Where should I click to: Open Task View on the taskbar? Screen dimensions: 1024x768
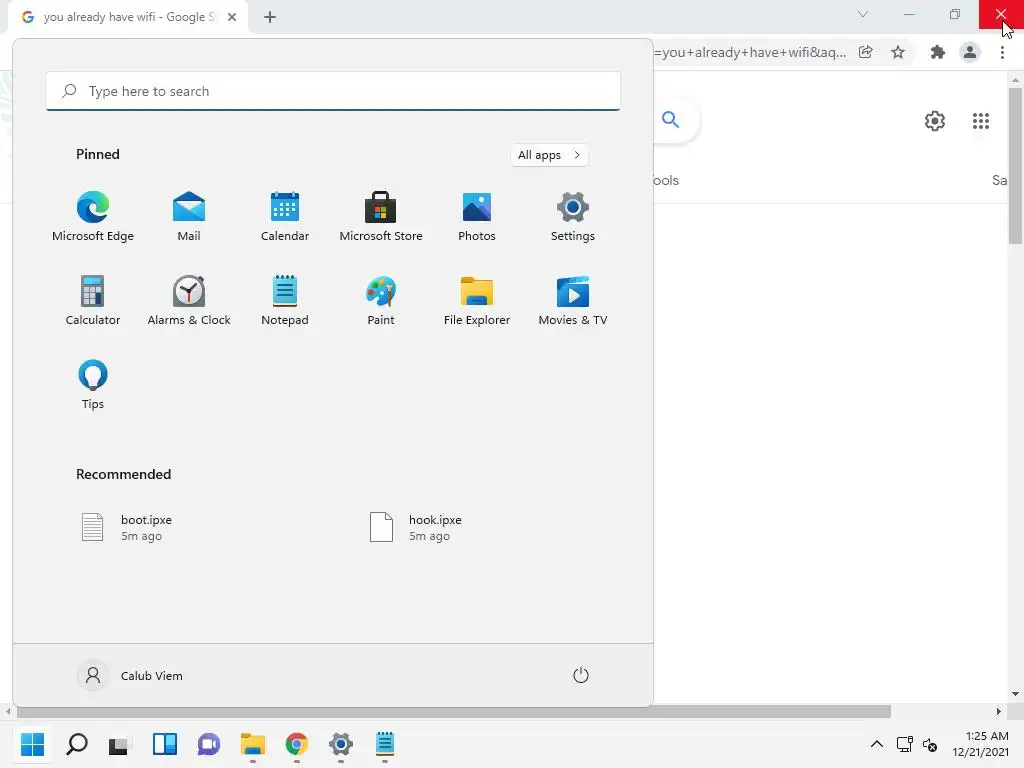(120, 744)
